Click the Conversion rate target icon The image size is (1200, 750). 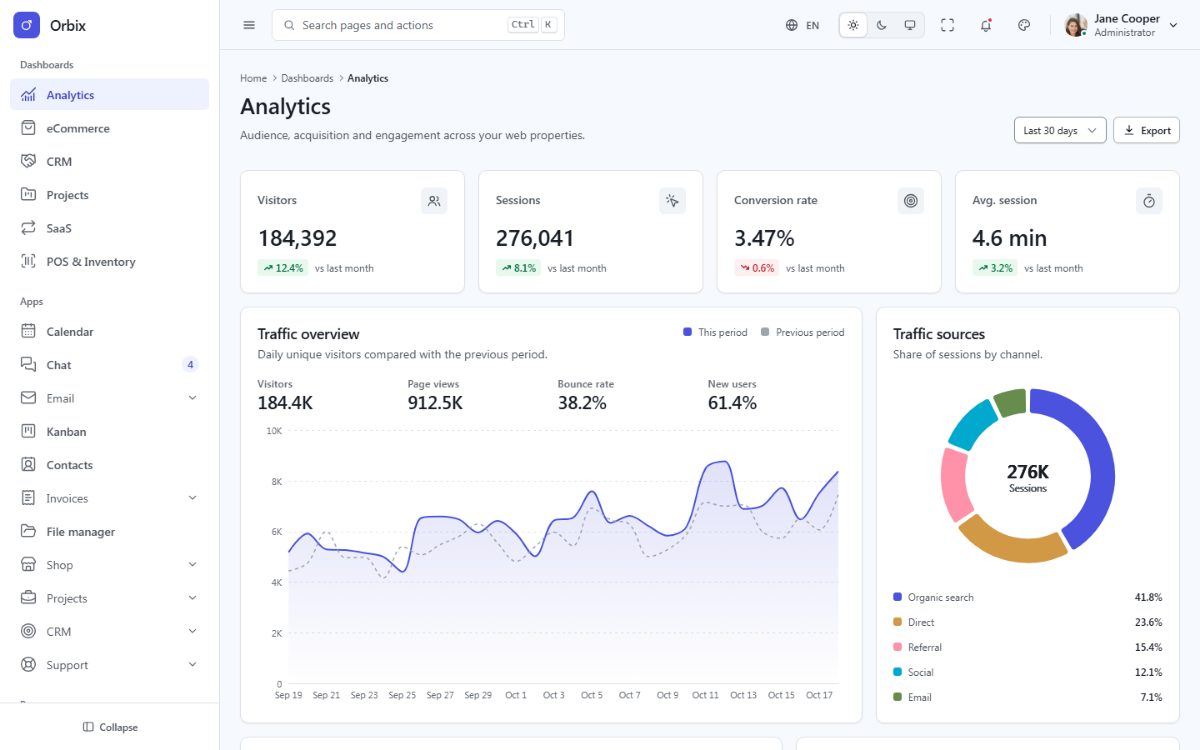[x=910, y=201]
